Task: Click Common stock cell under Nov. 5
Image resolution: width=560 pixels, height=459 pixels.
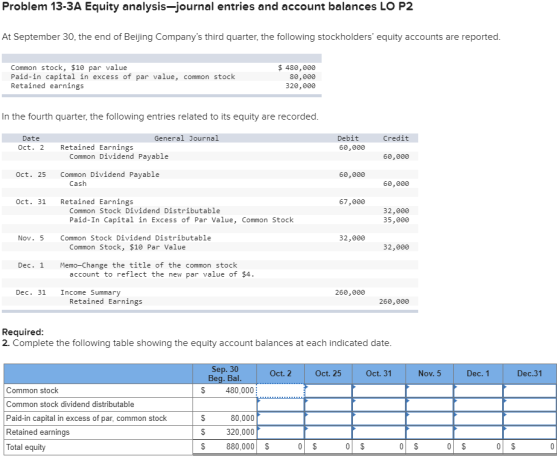Action: 430,390
